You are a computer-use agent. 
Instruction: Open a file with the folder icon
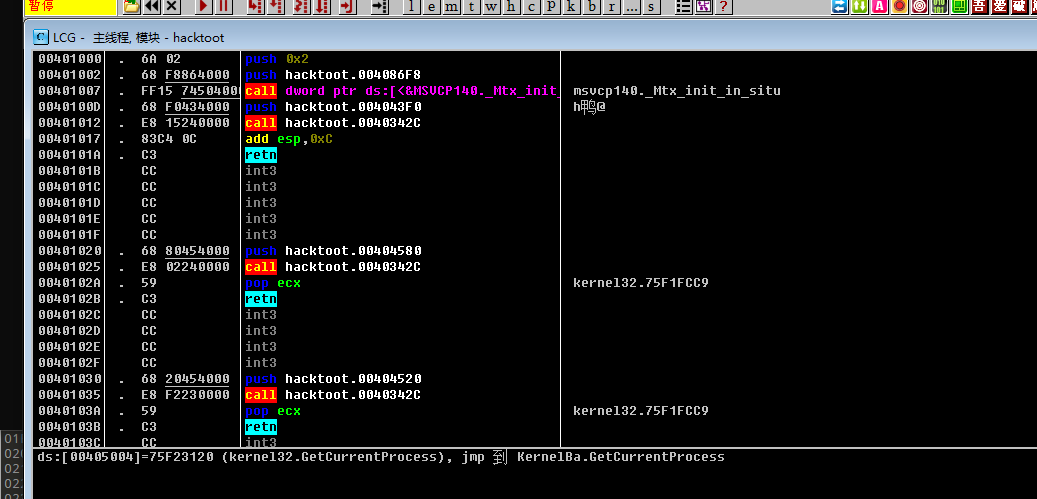click(132, 7)
